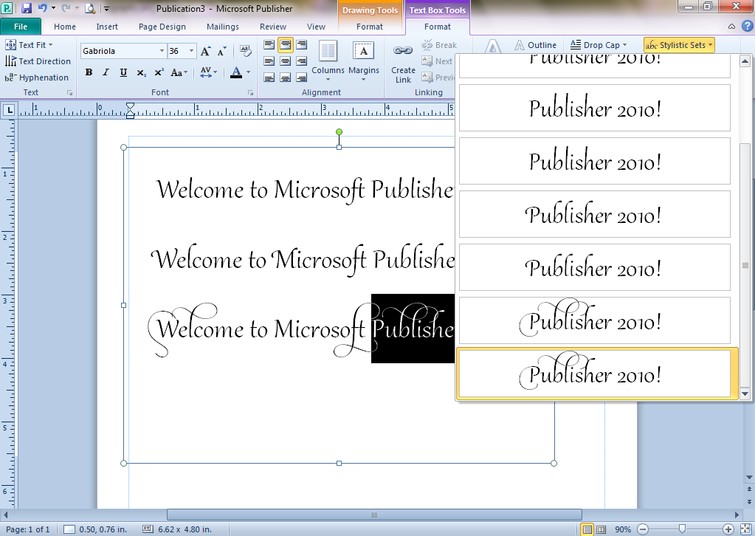
Task: Select Align Top Right alignment
Action: click(x=301, y=45)
